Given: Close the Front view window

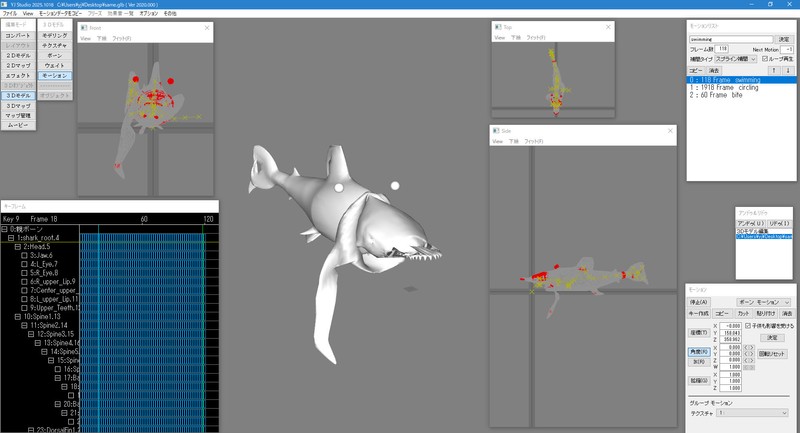Looking at the screenshot, I should tap(207, 28).
